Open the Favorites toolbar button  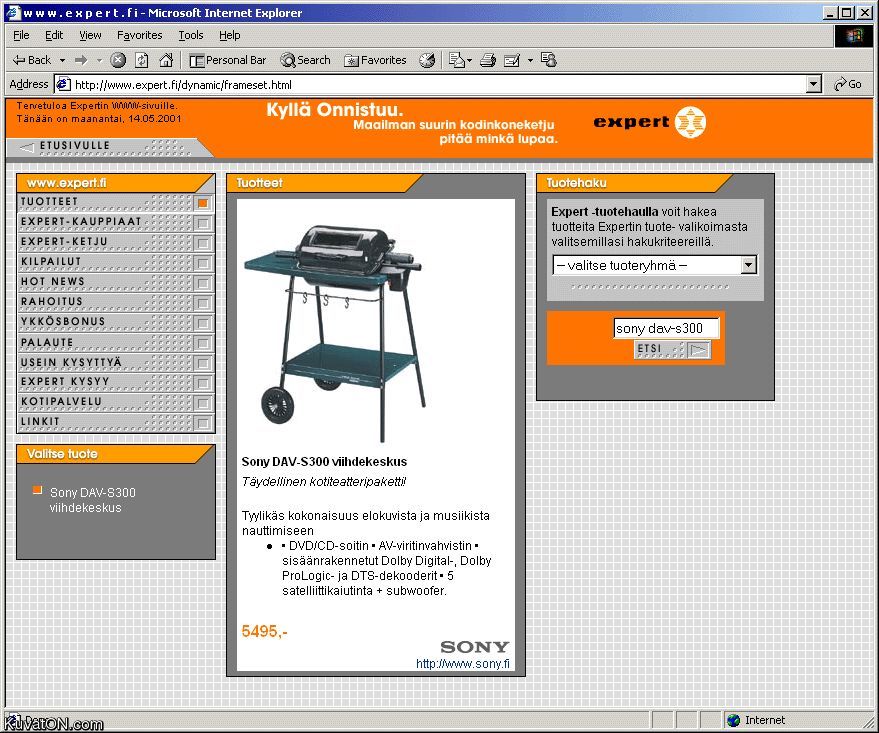click(x=375, y=60)
